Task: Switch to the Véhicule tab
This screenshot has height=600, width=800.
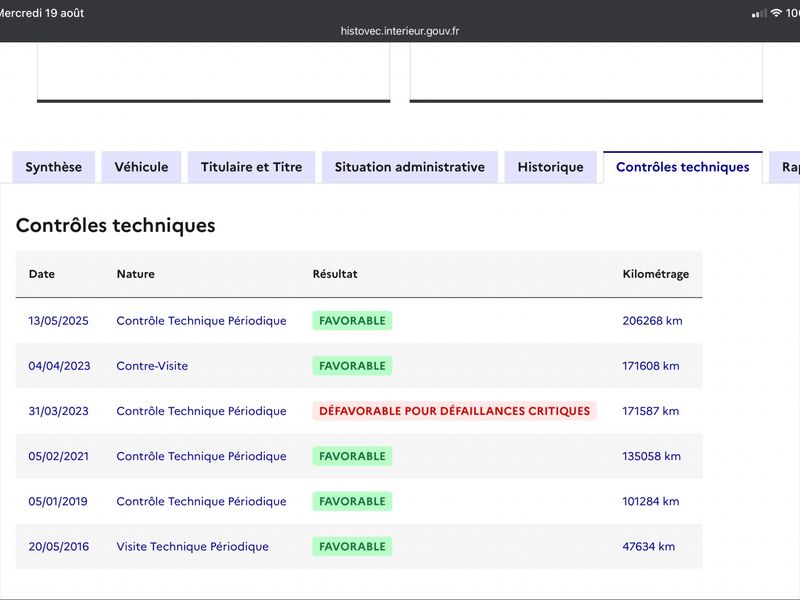Action: (x=141, y=167)
